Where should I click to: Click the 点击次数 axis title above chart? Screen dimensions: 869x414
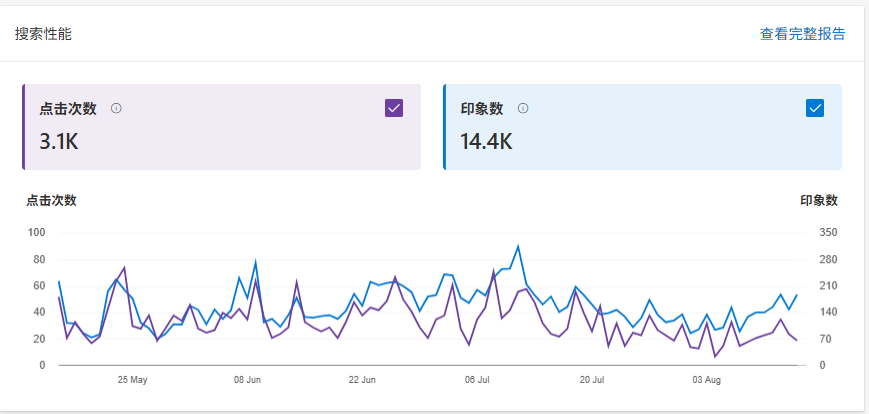[51, 200]
